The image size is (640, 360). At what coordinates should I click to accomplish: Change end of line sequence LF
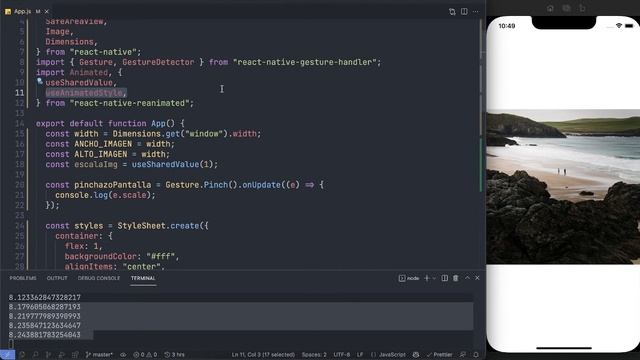(360, 355)
